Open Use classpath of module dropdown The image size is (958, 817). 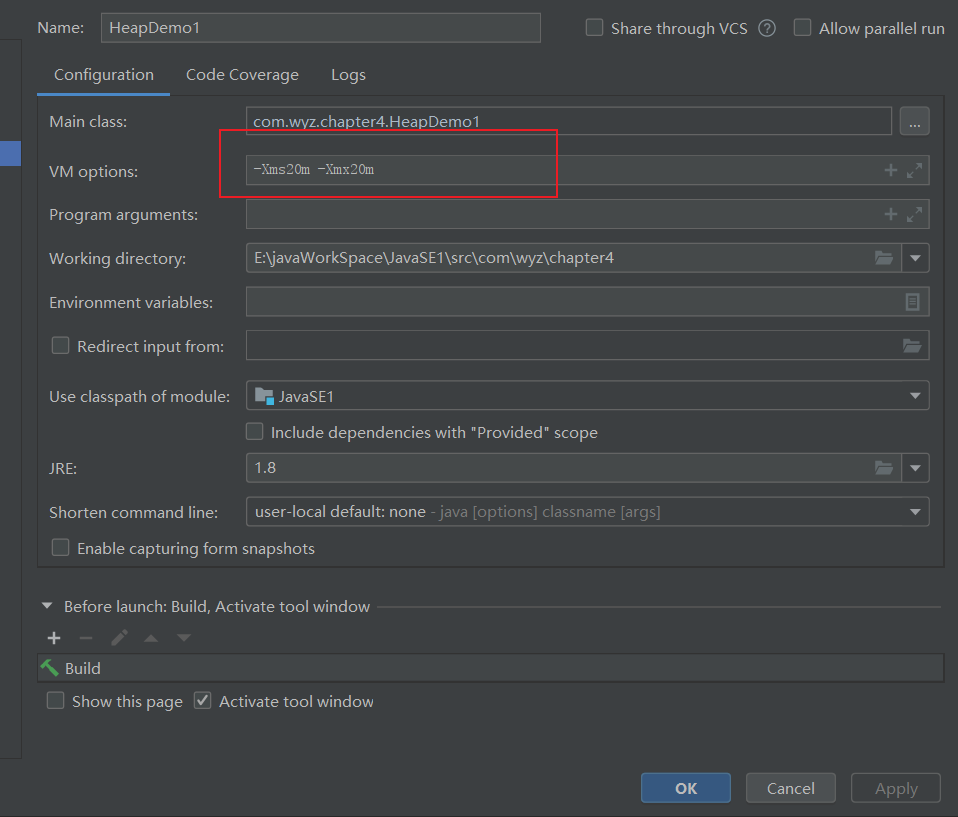click(x=914, y=396)
